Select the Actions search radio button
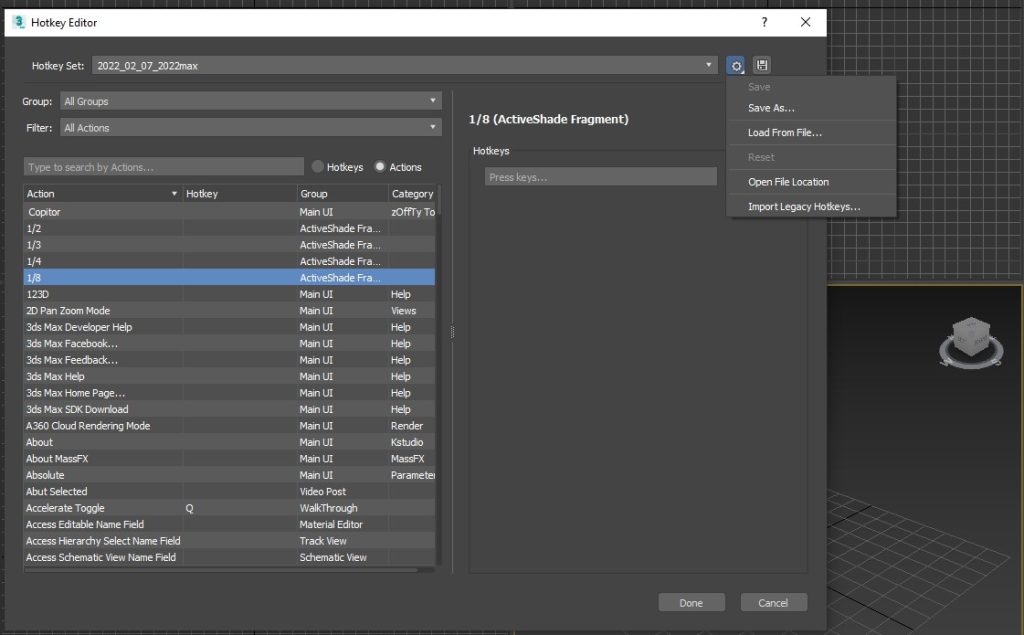 click(380, 167)
